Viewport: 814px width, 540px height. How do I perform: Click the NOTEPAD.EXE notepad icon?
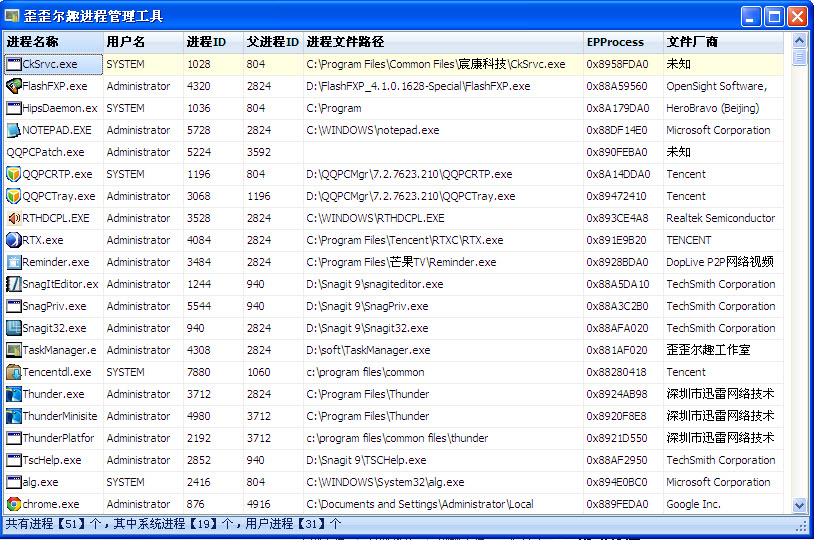[13, 130]
